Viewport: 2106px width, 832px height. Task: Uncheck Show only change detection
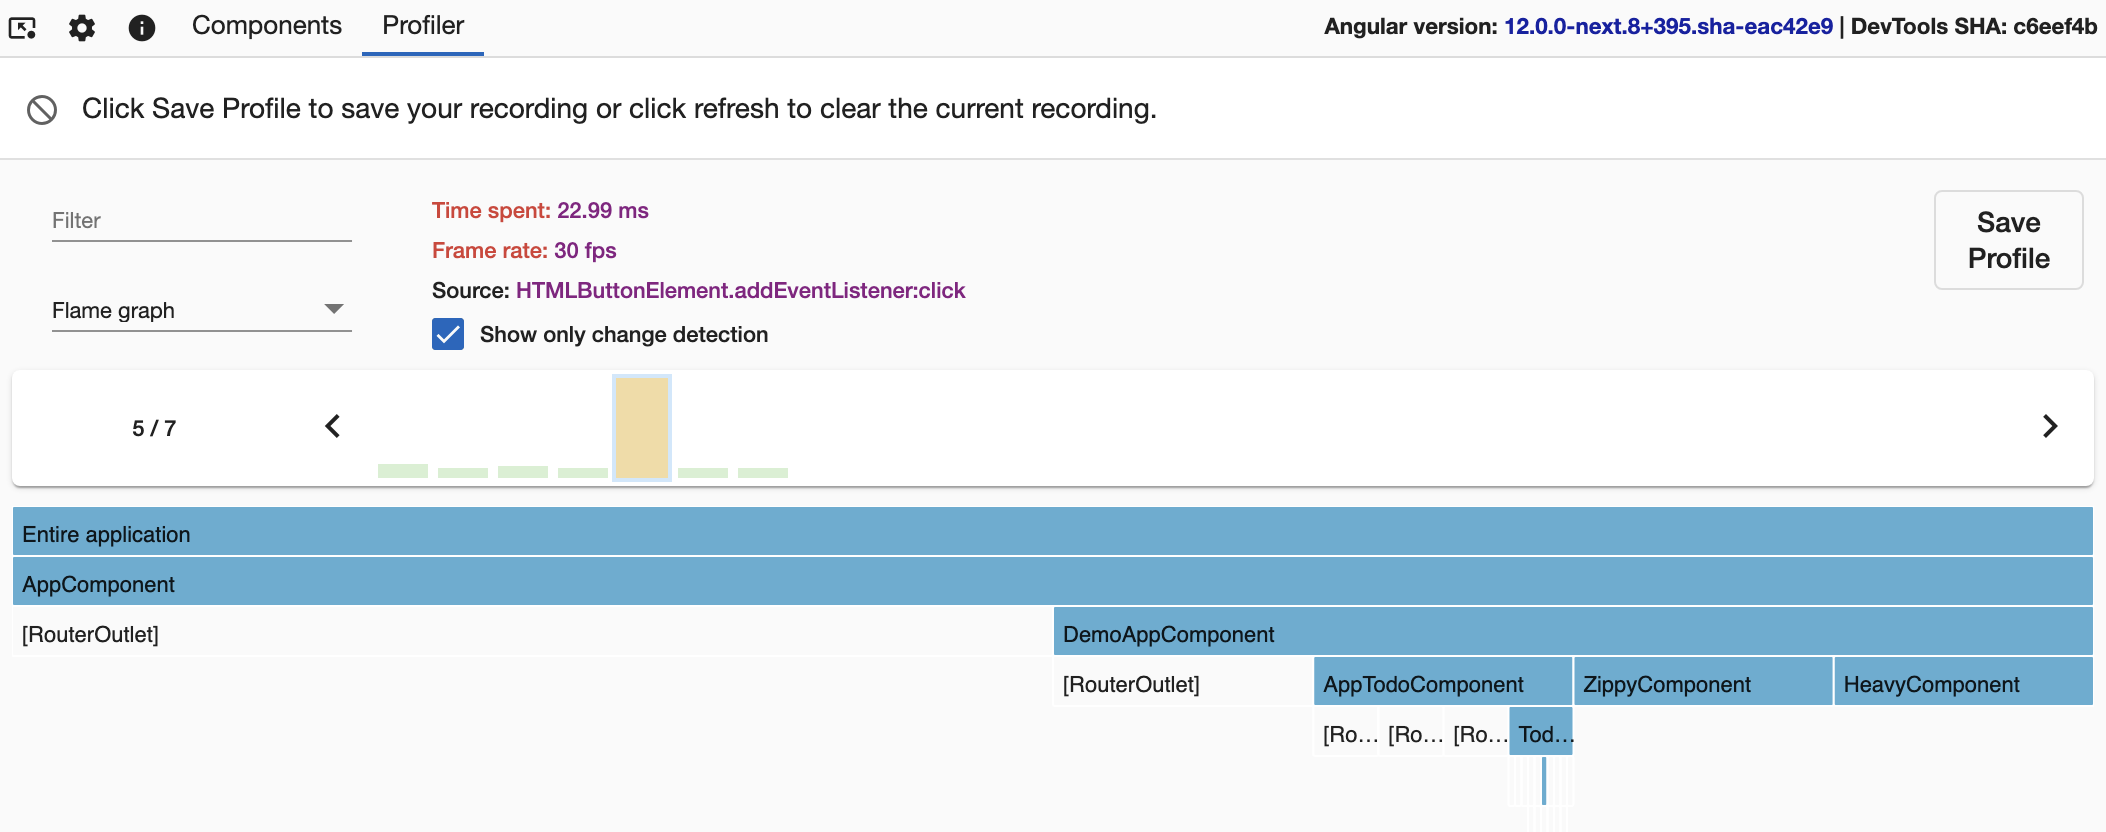(x=448, y=334)
